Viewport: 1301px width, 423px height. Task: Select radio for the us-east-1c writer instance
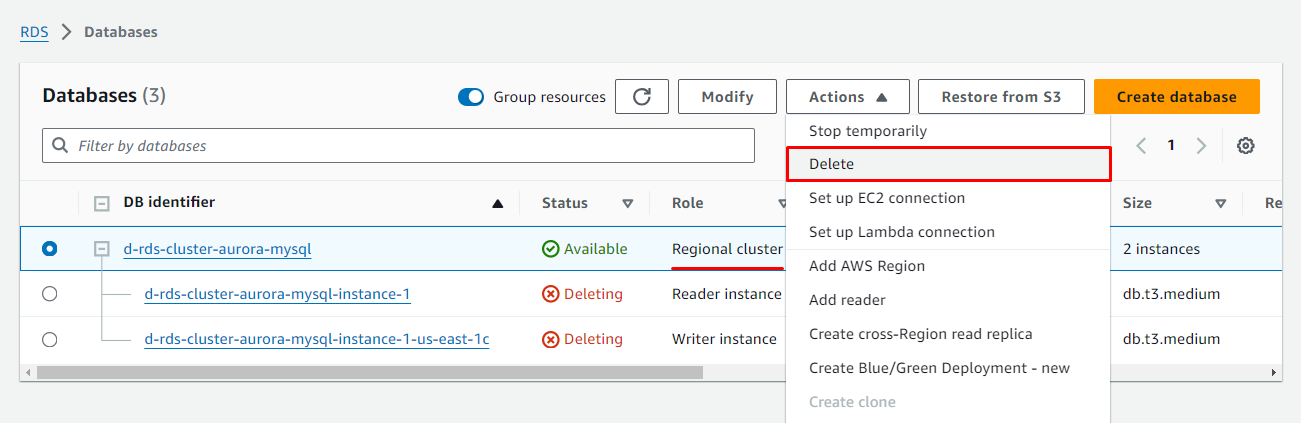pyautogui.click(x=50, y=339)
